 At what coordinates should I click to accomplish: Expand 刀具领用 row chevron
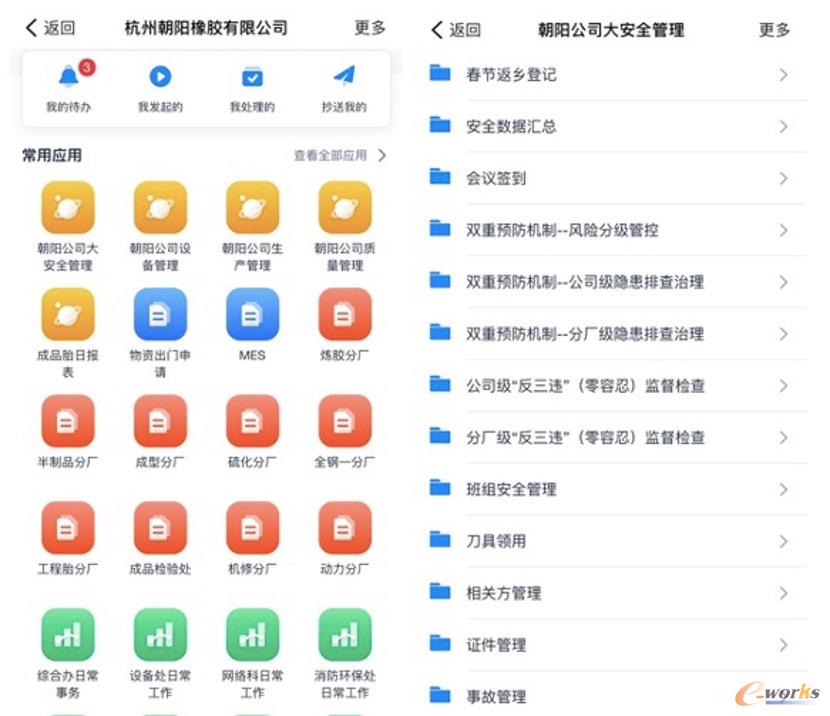[x=784, y=542]
